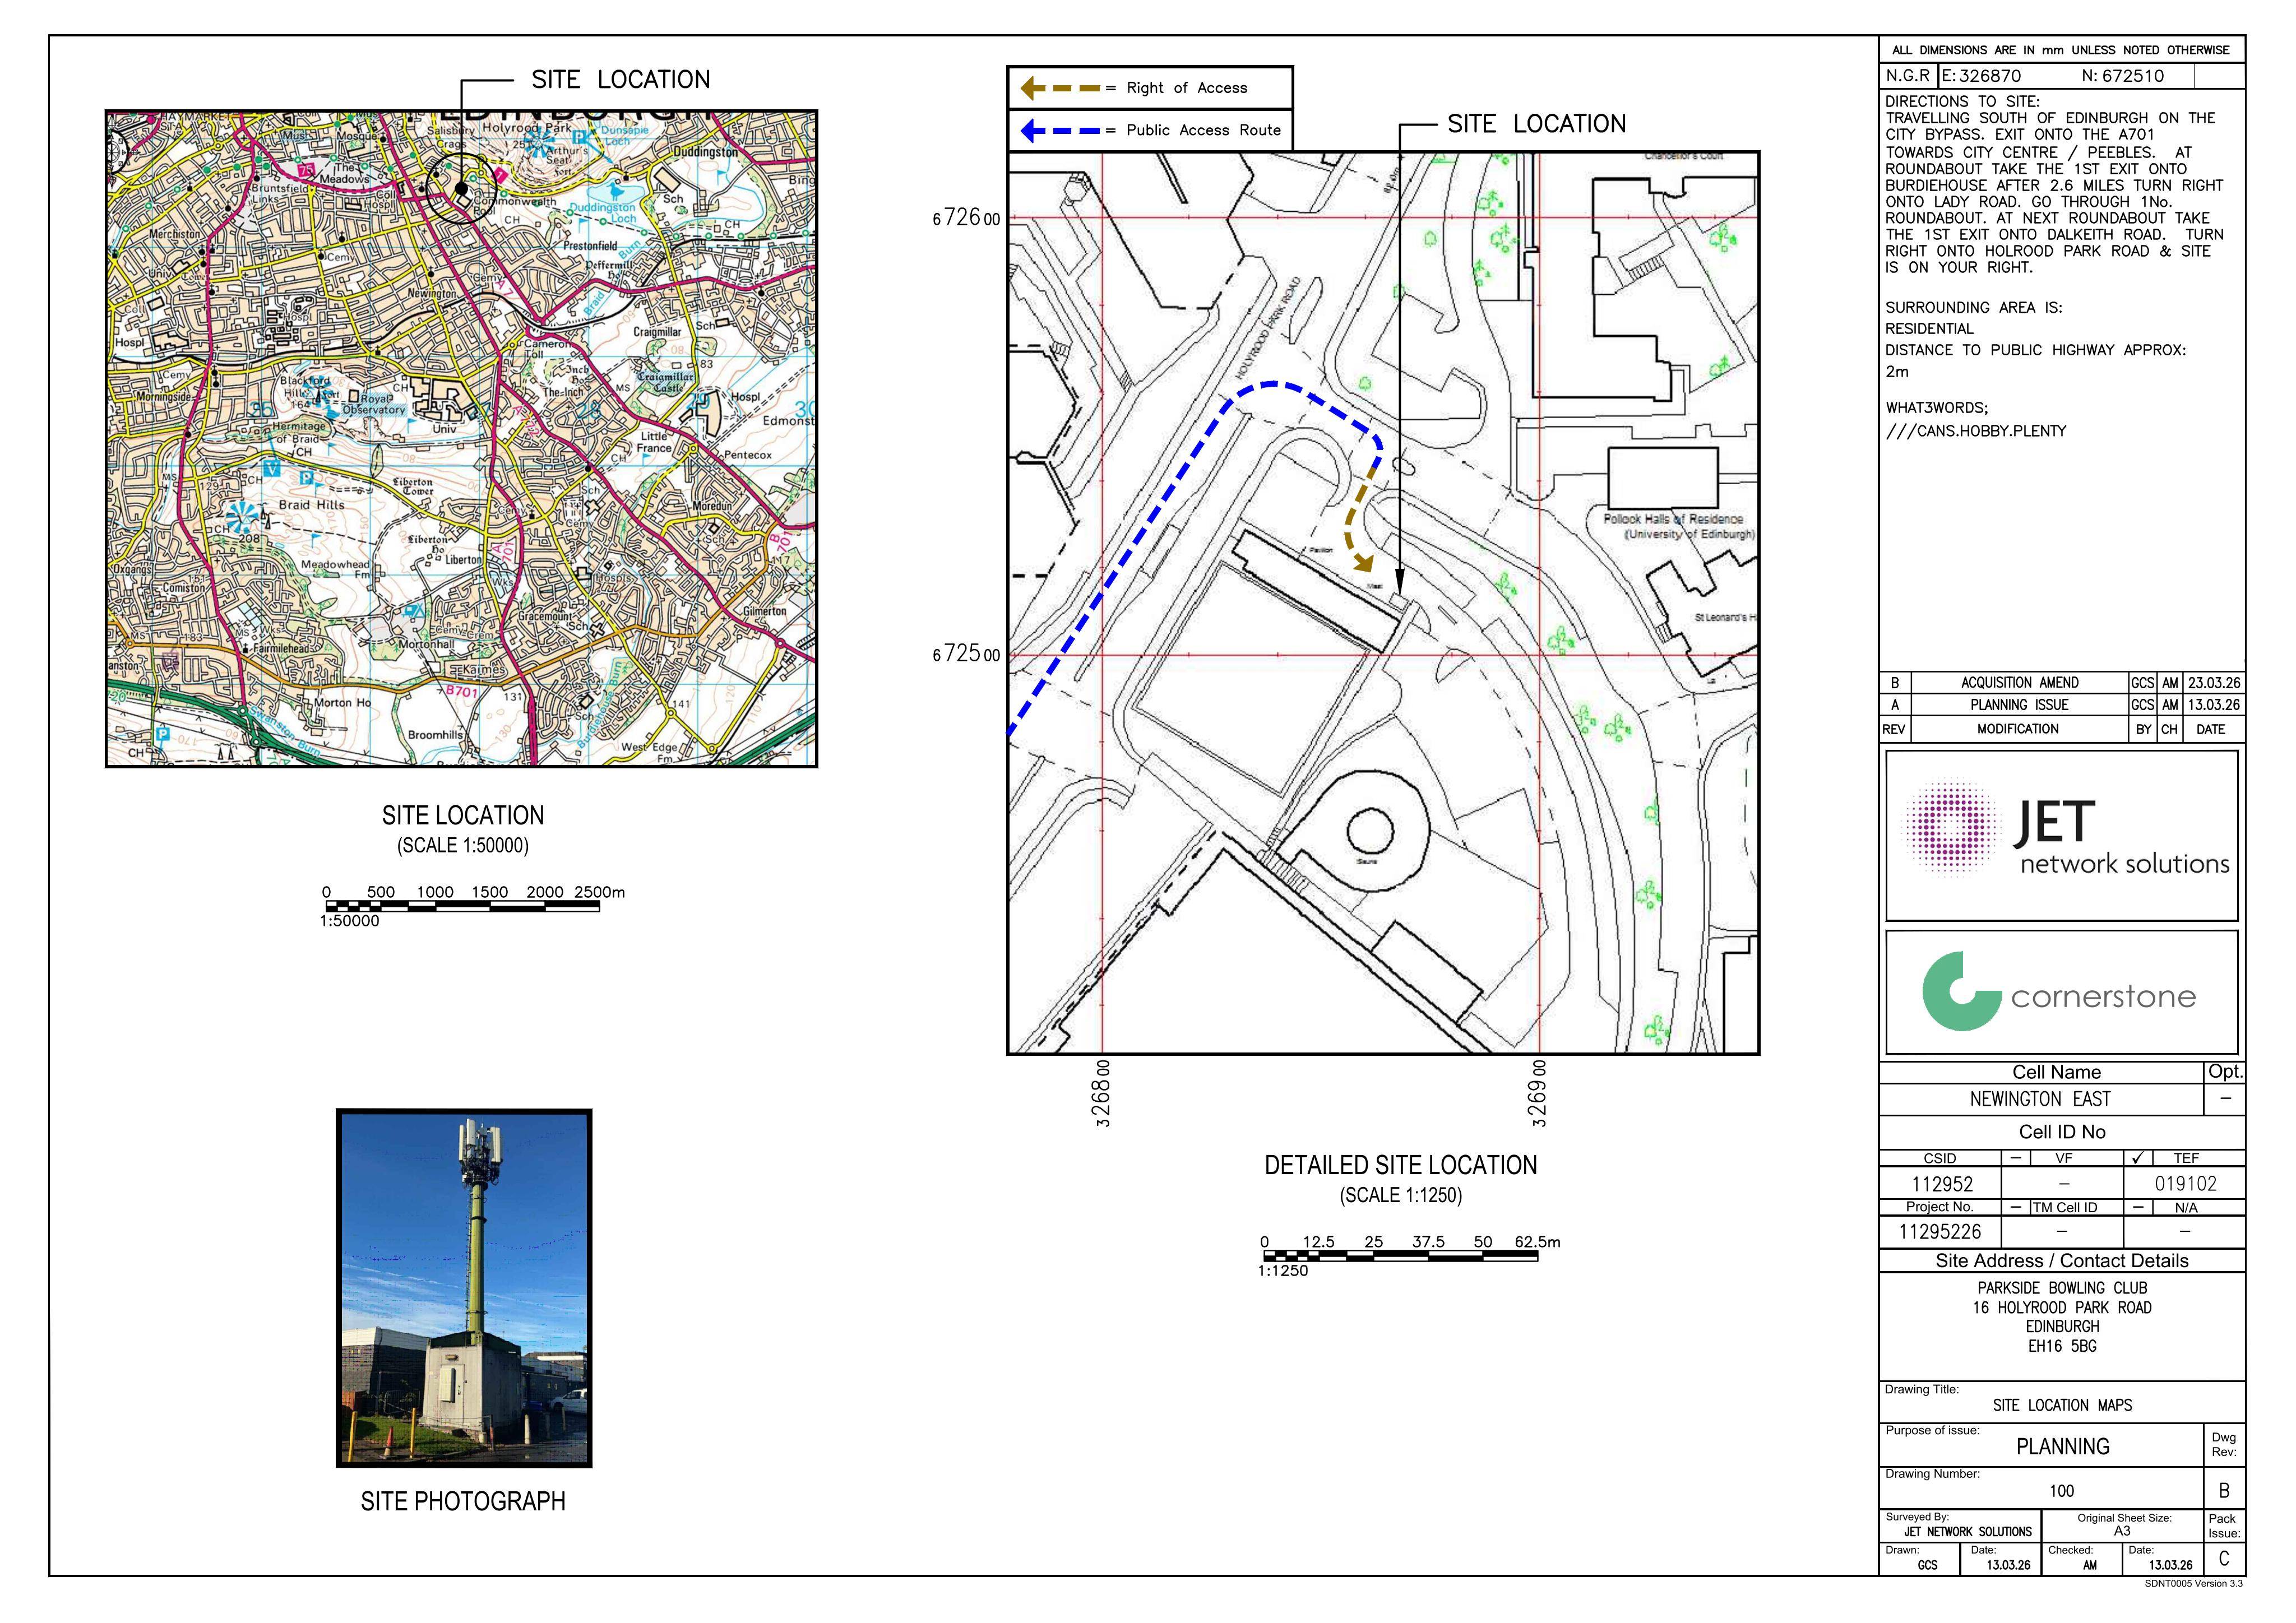2296x1623 pixels.
Task: Click TEF value '019102'
Action: [x=2185, y=1184]
